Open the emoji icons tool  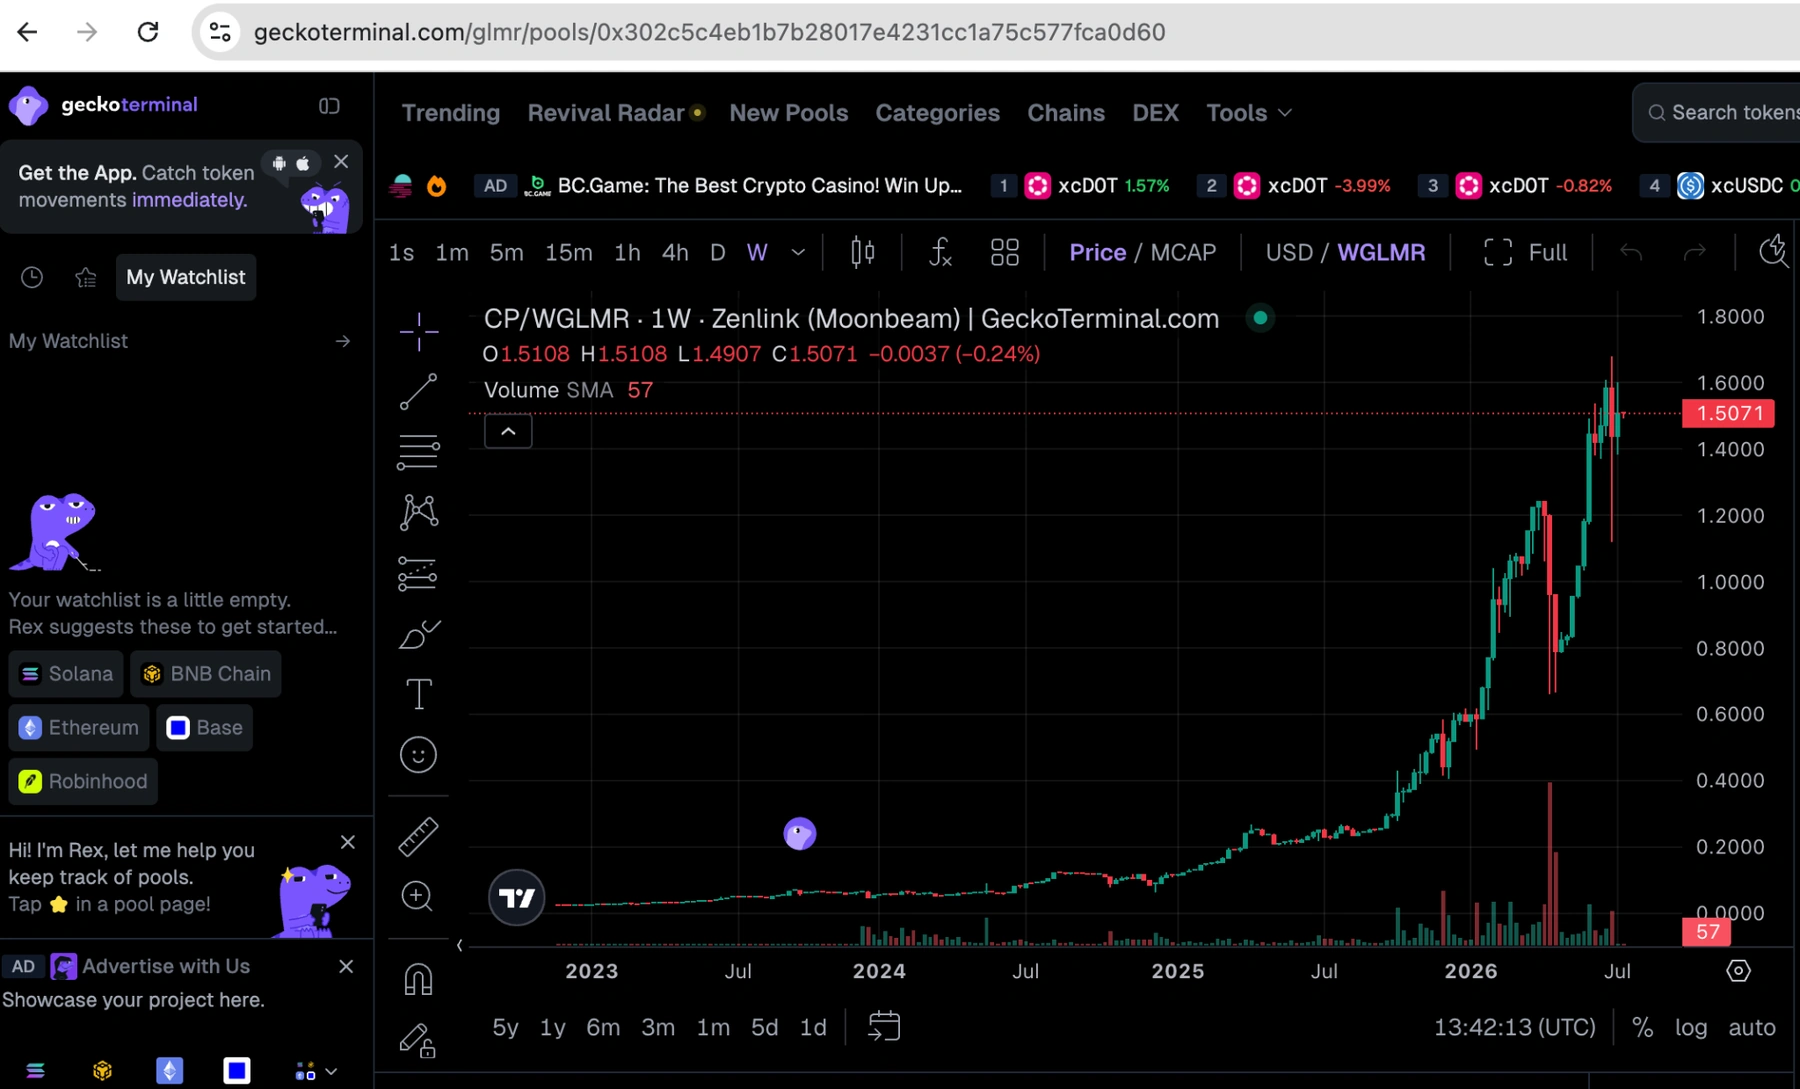tap(418, 755)
